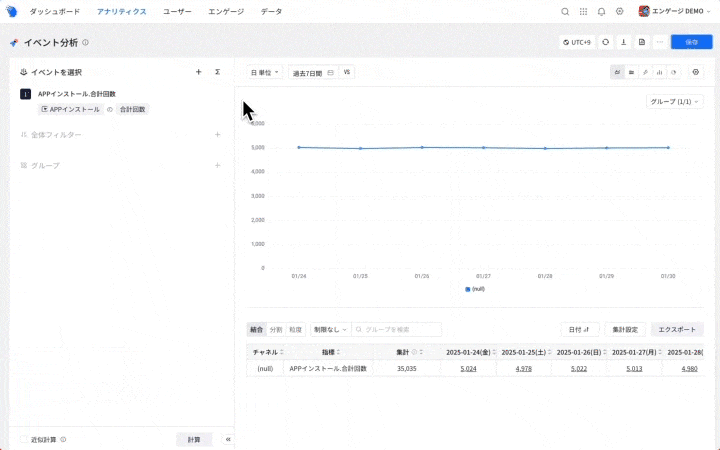The image size is (720, 450).
Task: Open the 合計回数 metric selector
Action: 133,109
